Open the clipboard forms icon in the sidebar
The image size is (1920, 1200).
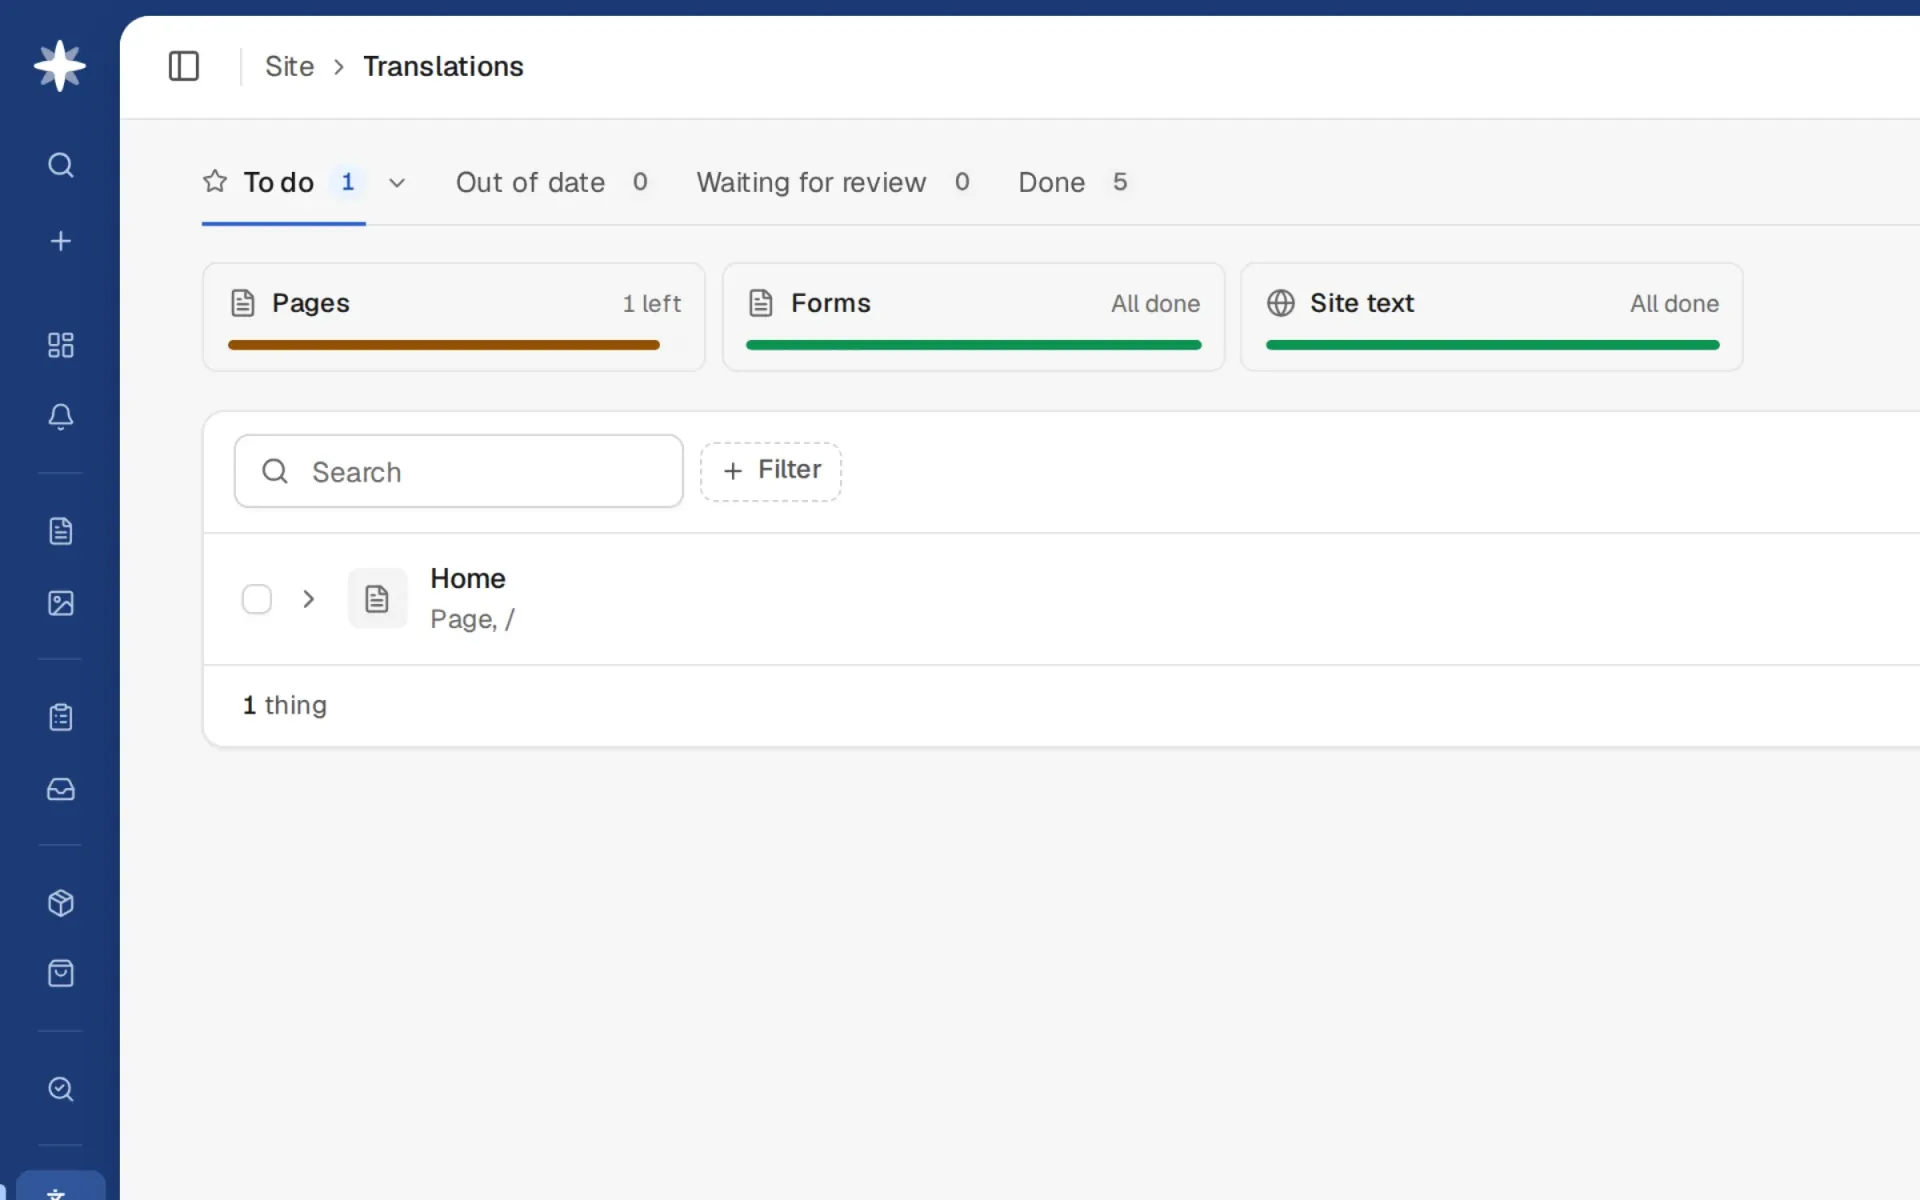pos(61,717)
